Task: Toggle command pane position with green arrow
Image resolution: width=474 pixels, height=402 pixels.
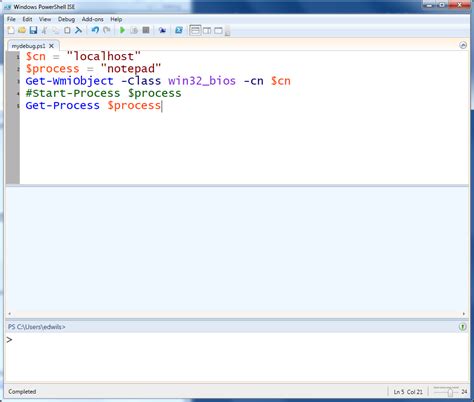Action: 463,327
